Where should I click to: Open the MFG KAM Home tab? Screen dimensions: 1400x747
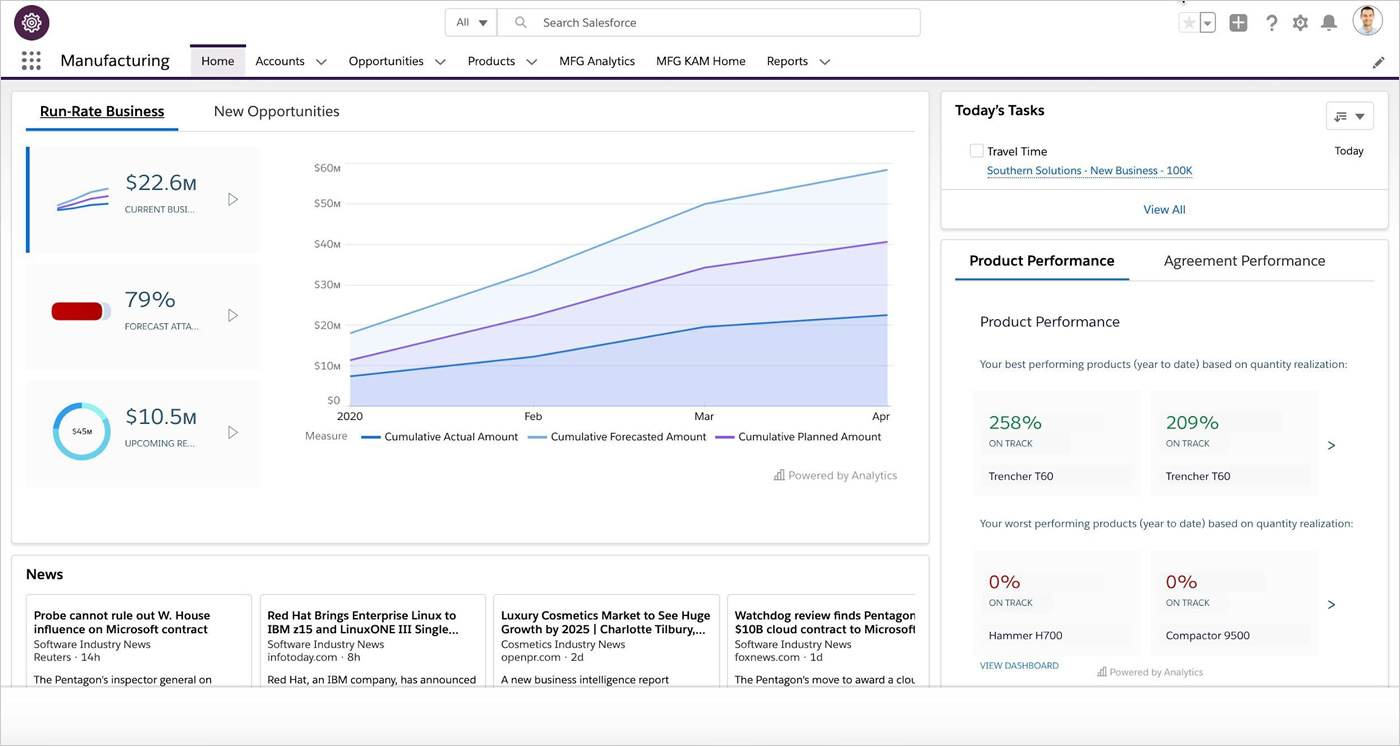[701, 61]
